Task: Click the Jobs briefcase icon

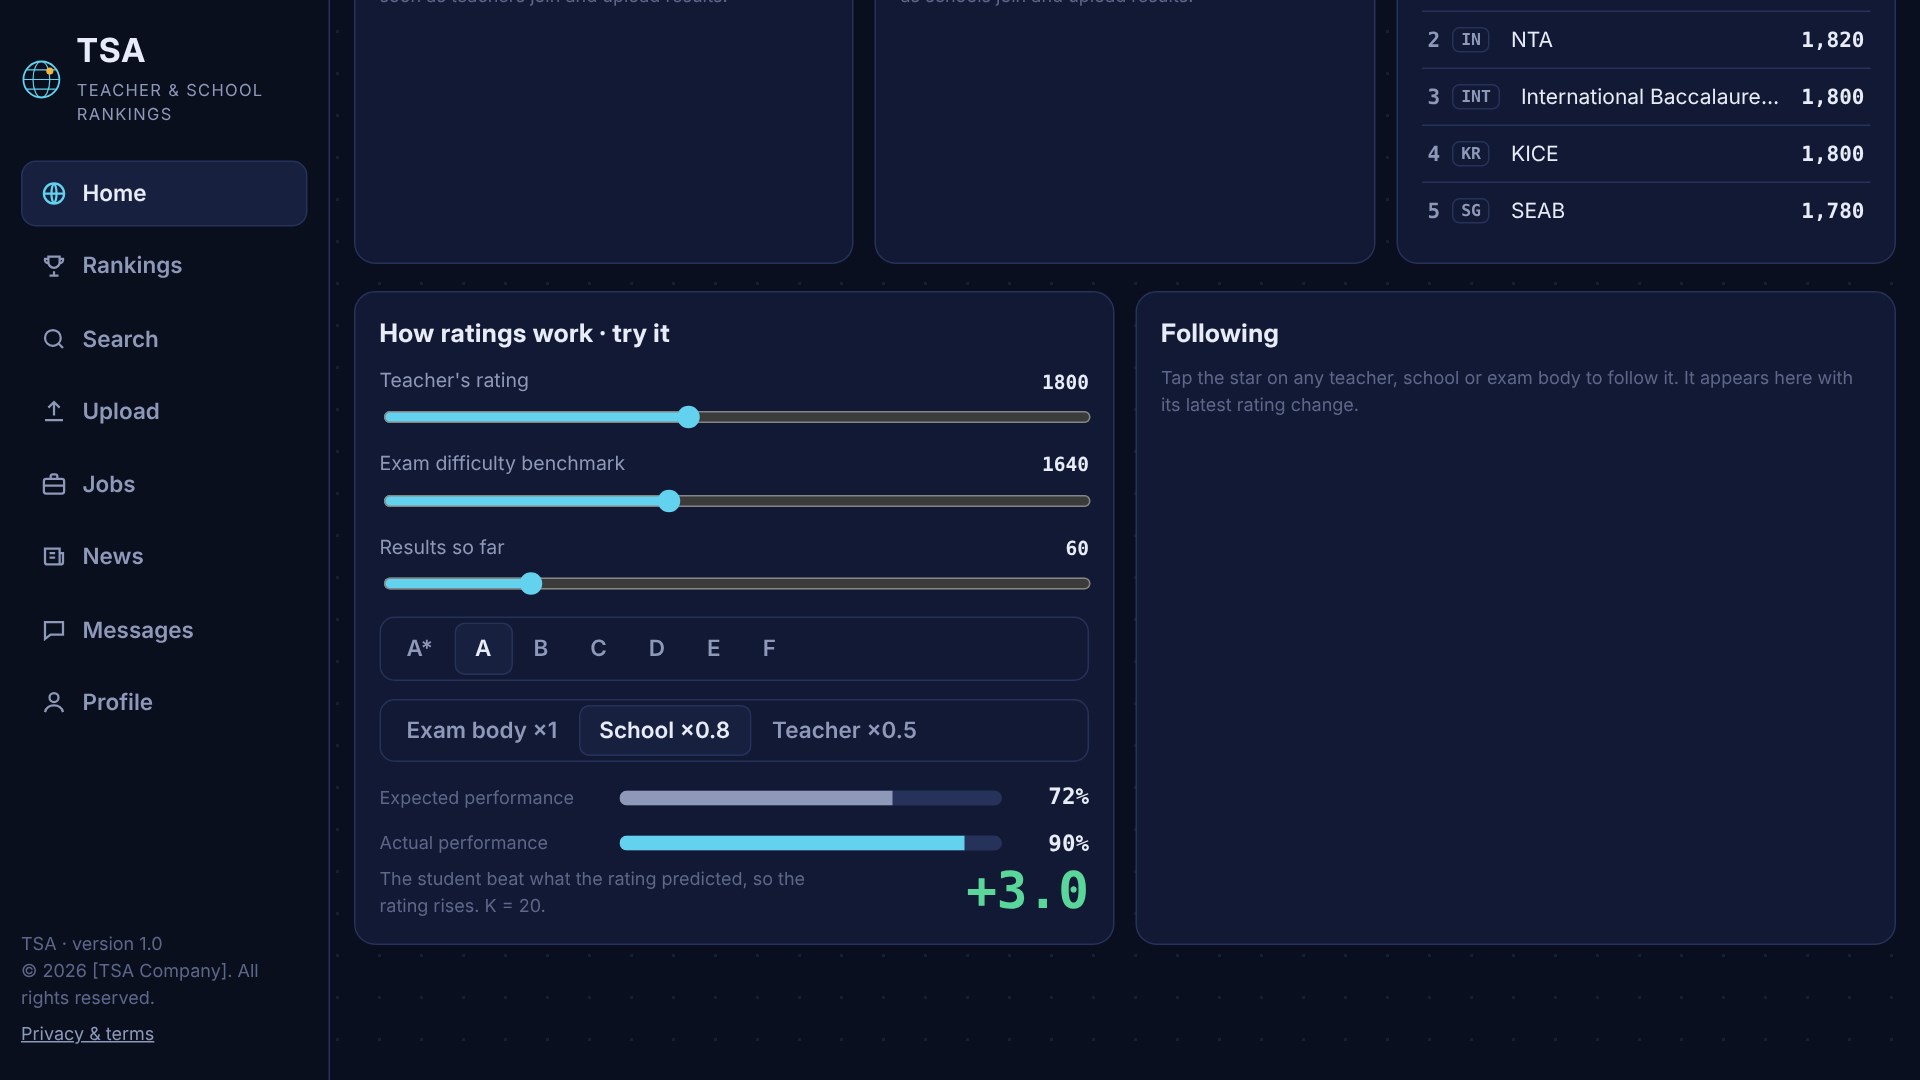Action: coord(54,484)
